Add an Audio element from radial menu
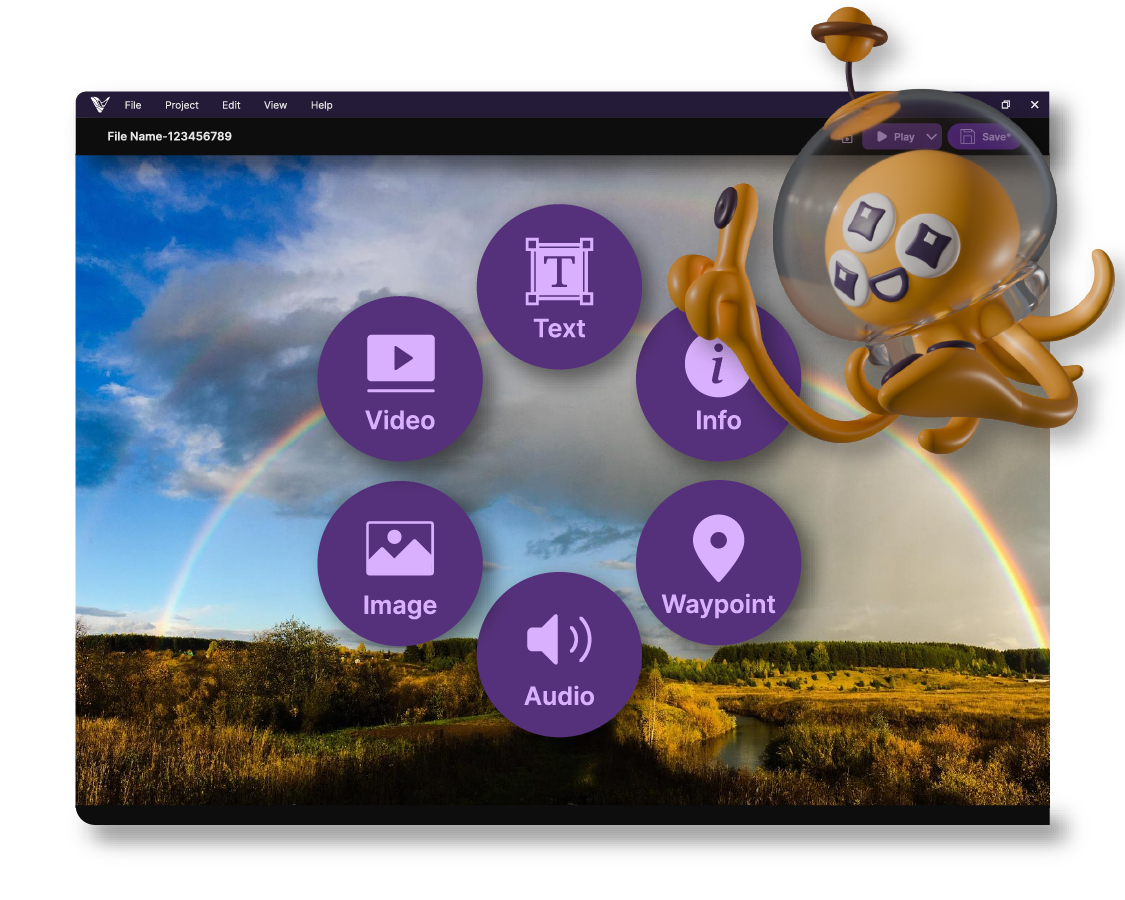Viewport: 1125px width, 900px height. point(559,655)
